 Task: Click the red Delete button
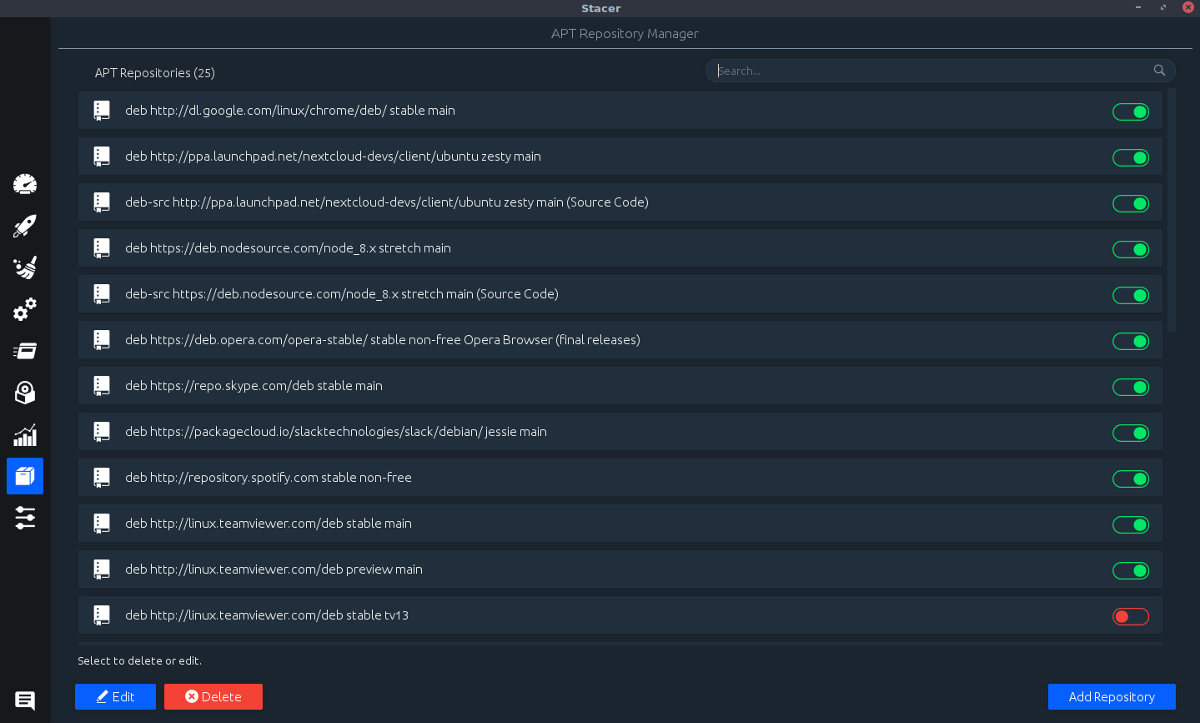click(x=213, y=697)
